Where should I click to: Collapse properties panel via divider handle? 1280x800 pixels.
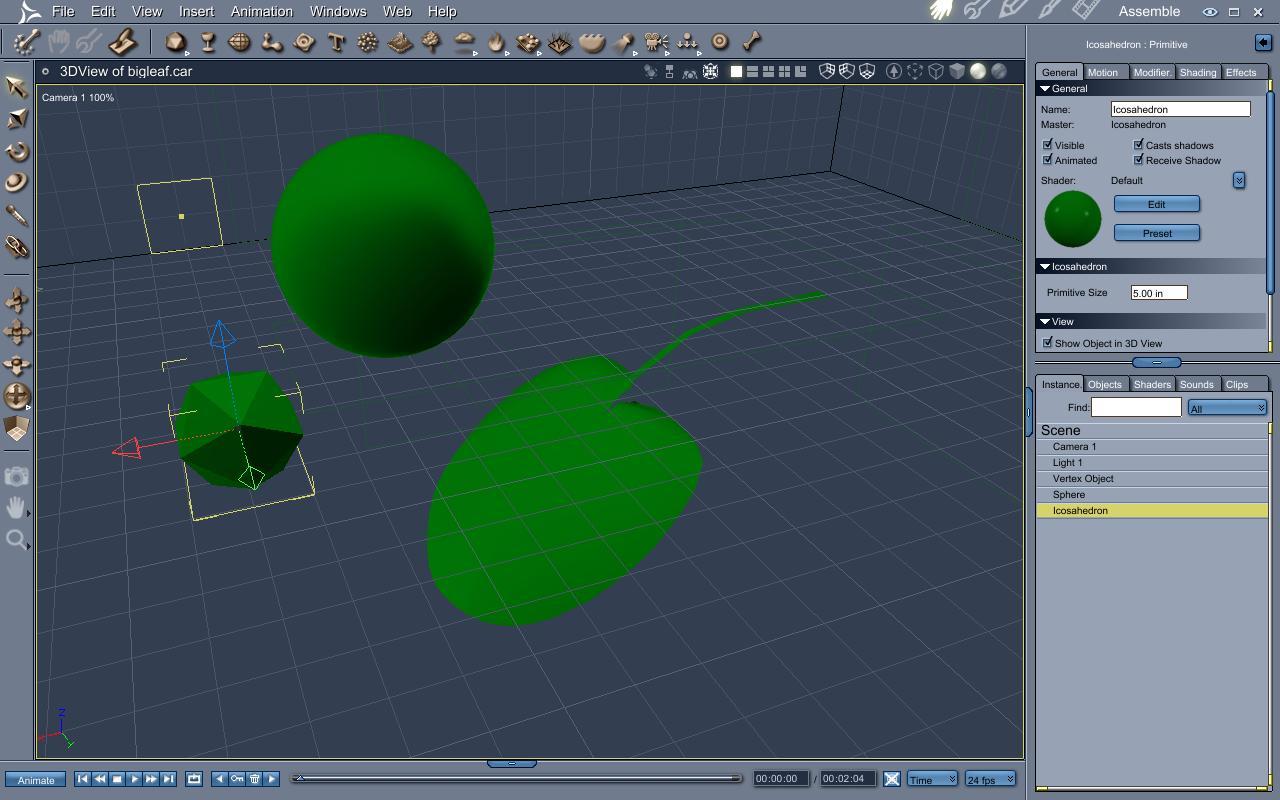[x=1157, y=362]
